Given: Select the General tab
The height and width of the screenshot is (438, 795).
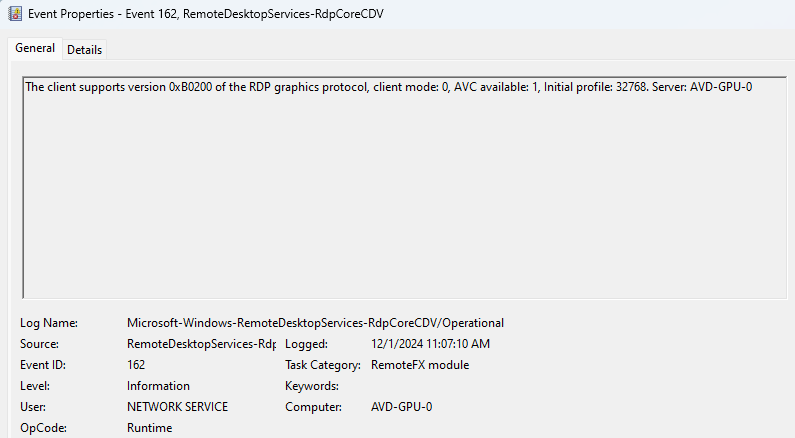Looking at the screenshot, I should (x=35, y=48).
